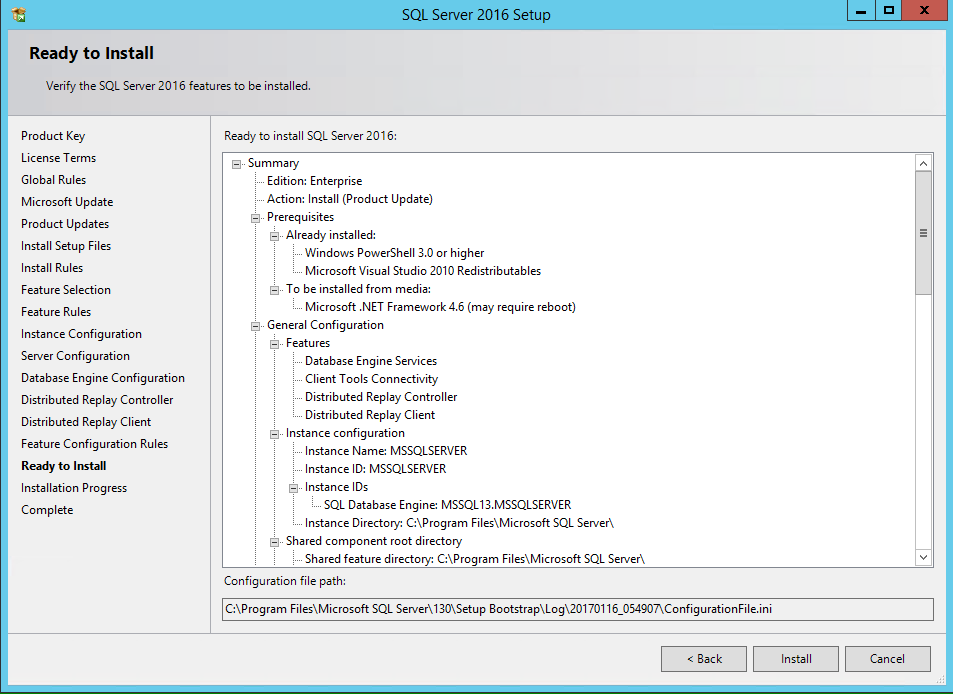Cancel the SQL Server setup

click(887, 659)
